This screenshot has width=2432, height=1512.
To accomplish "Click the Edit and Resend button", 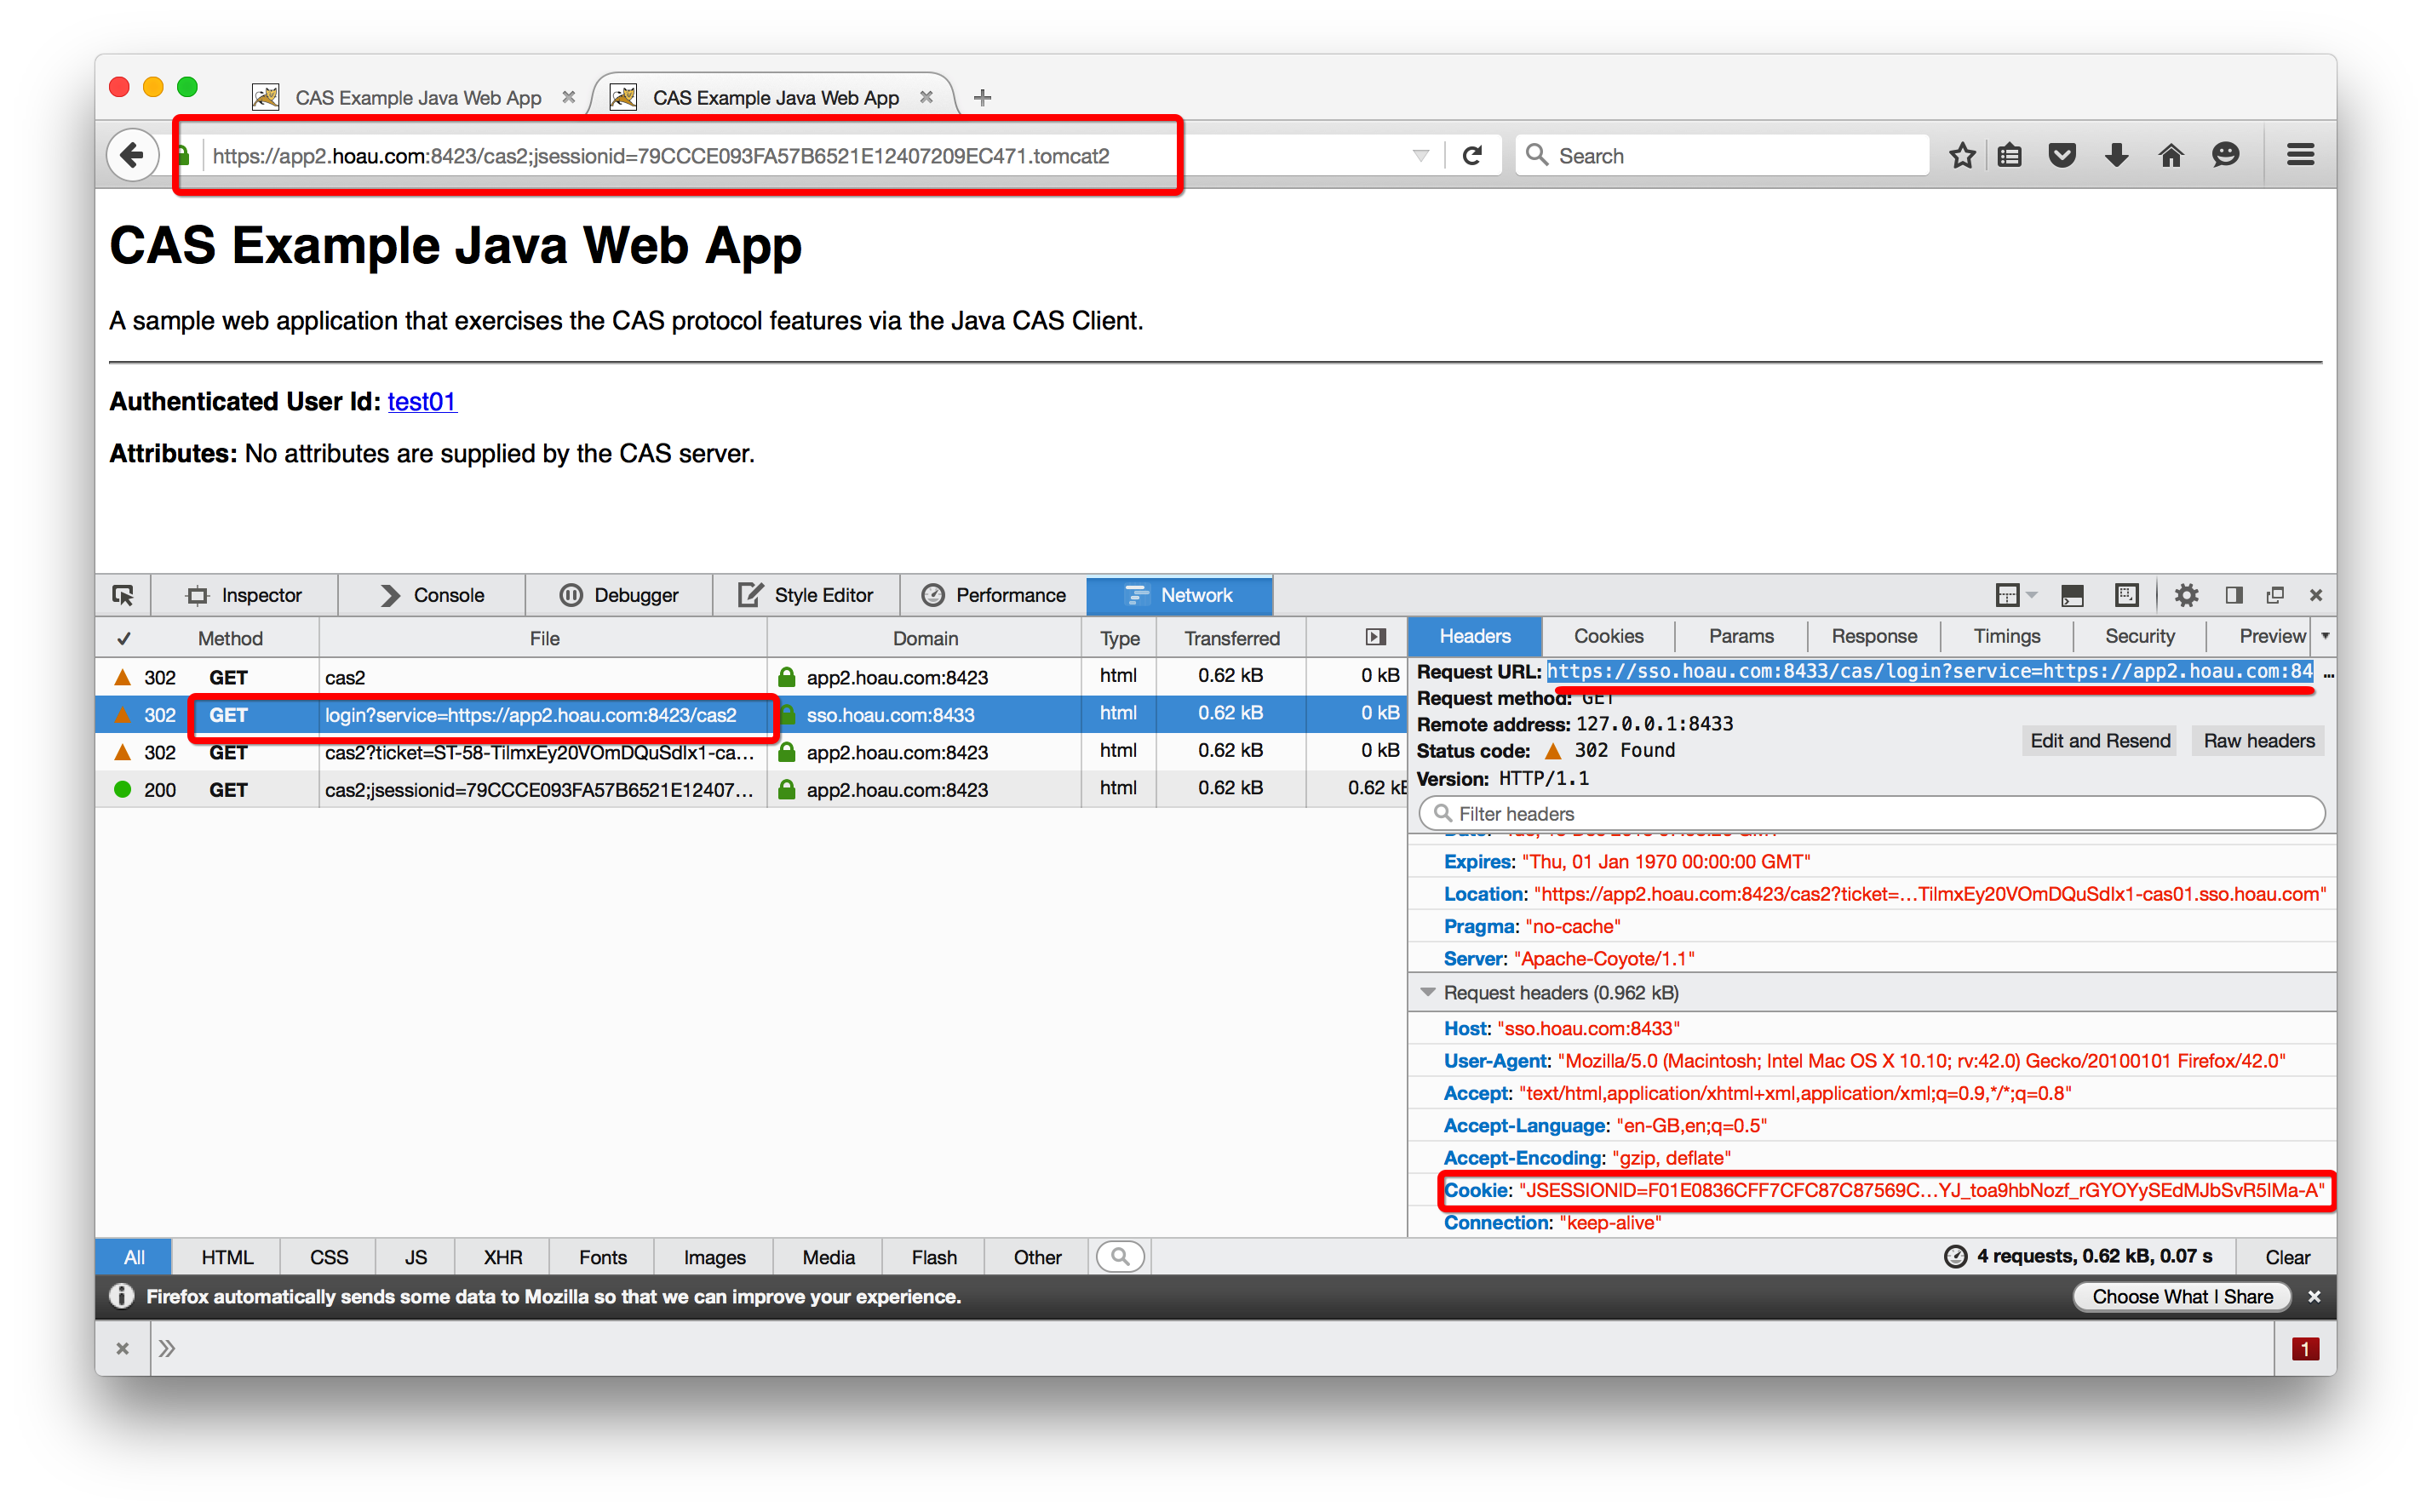I will coord(2099,741).
